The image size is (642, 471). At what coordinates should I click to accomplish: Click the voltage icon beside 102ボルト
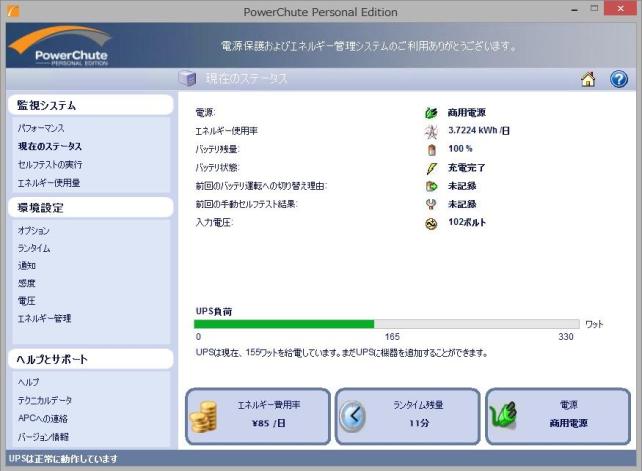pyautogui.click(x=431, y=223)
